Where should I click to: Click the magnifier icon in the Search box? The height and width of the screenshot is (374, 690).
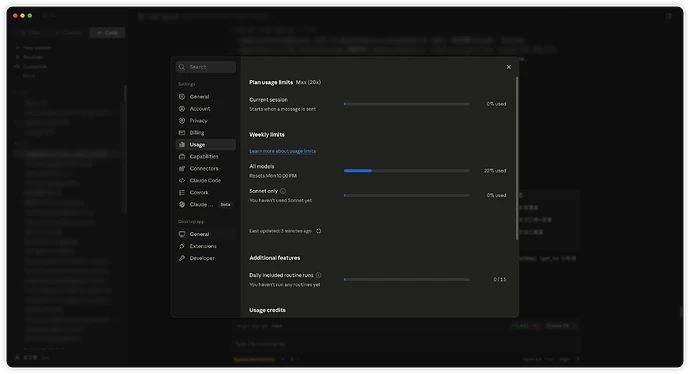(x=182, y=67)
